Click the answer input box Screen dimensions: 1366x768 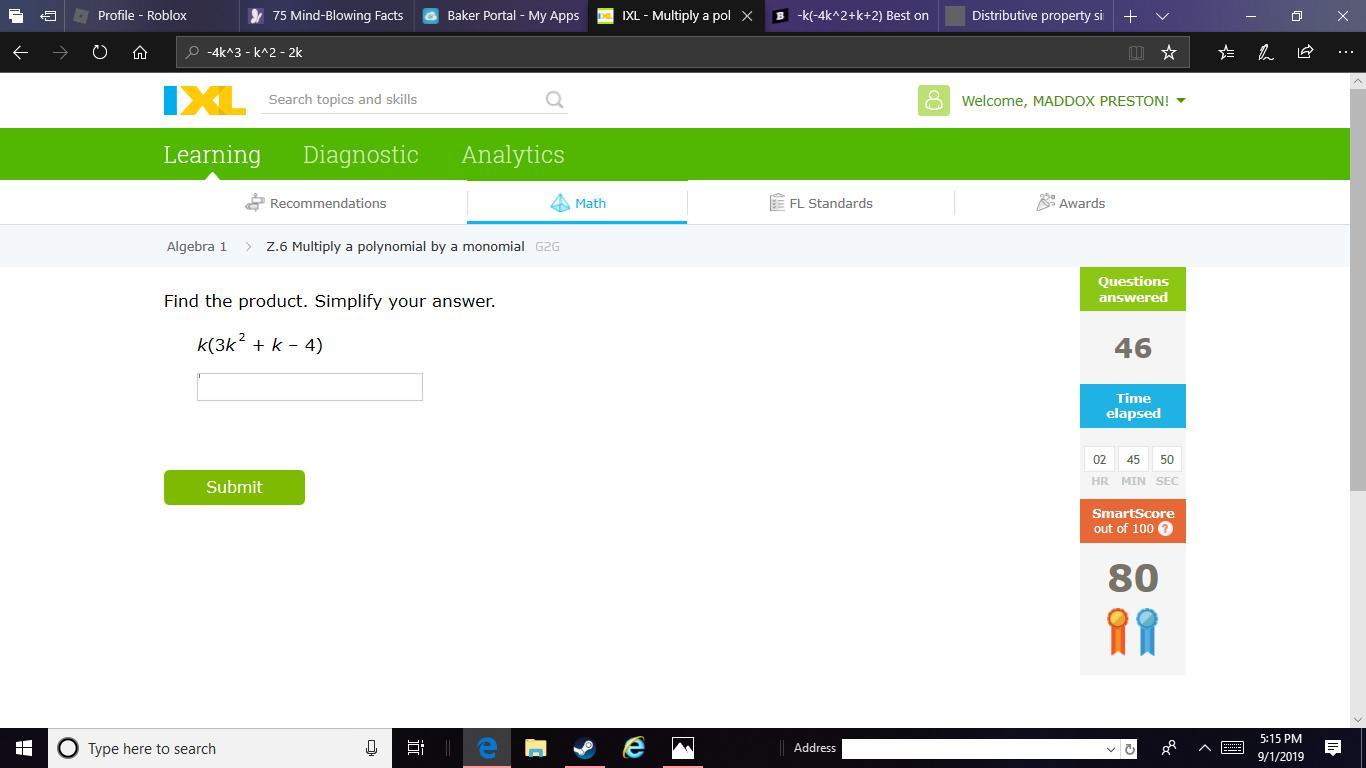[310, 387]
